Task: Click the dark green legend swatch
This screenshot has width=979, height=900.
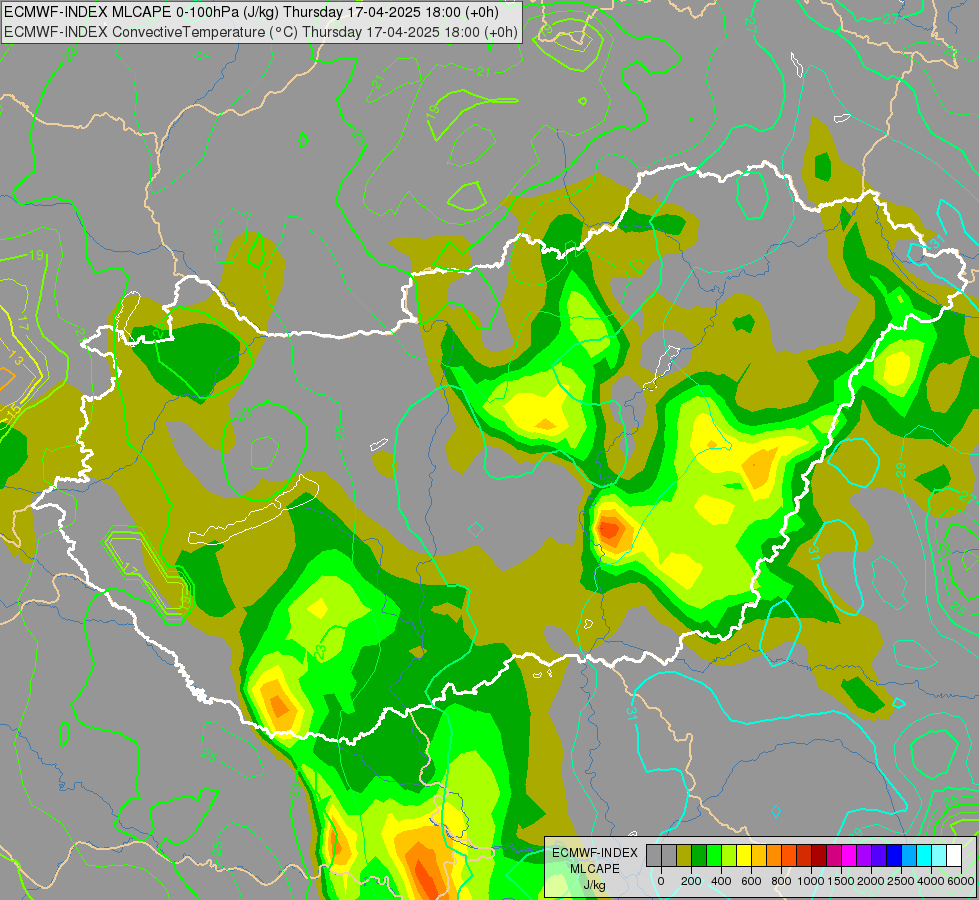Action: coord(699,855)
